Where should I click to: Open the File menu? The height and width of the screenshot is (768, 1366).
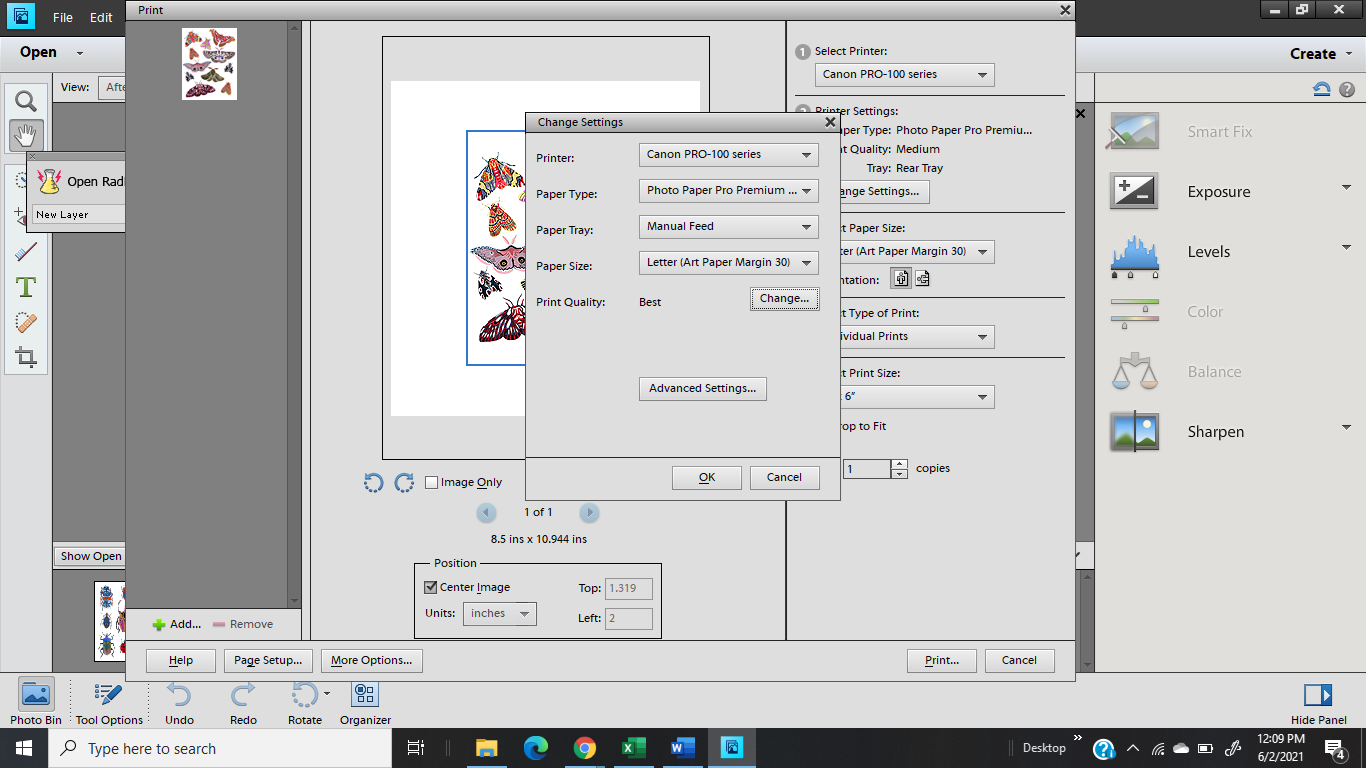63,18
